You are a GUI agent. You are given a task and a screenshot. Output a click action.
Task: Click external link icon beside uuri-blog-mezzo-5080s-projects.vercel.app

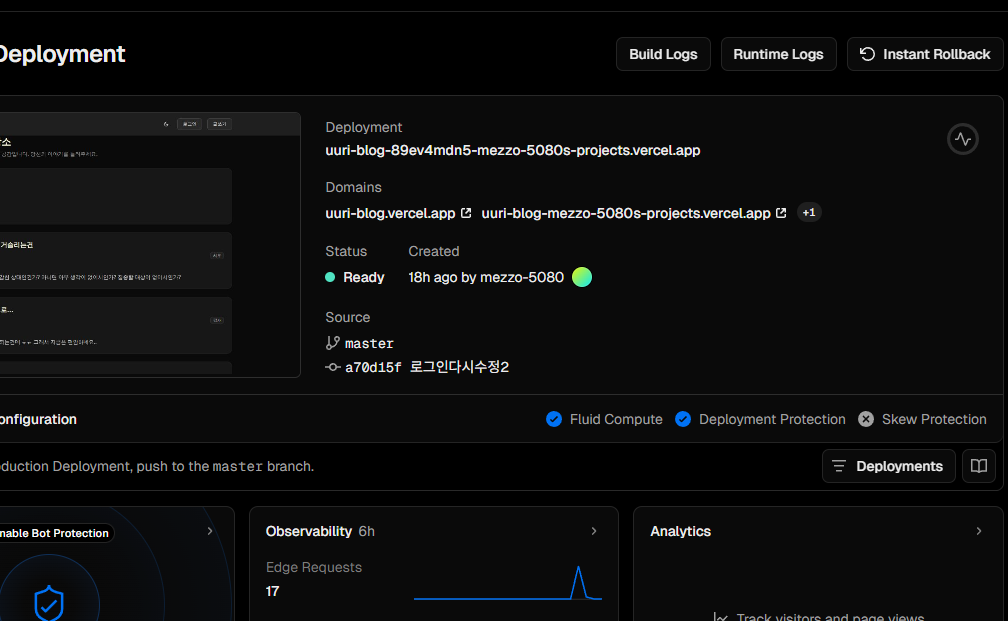point(781,213)
